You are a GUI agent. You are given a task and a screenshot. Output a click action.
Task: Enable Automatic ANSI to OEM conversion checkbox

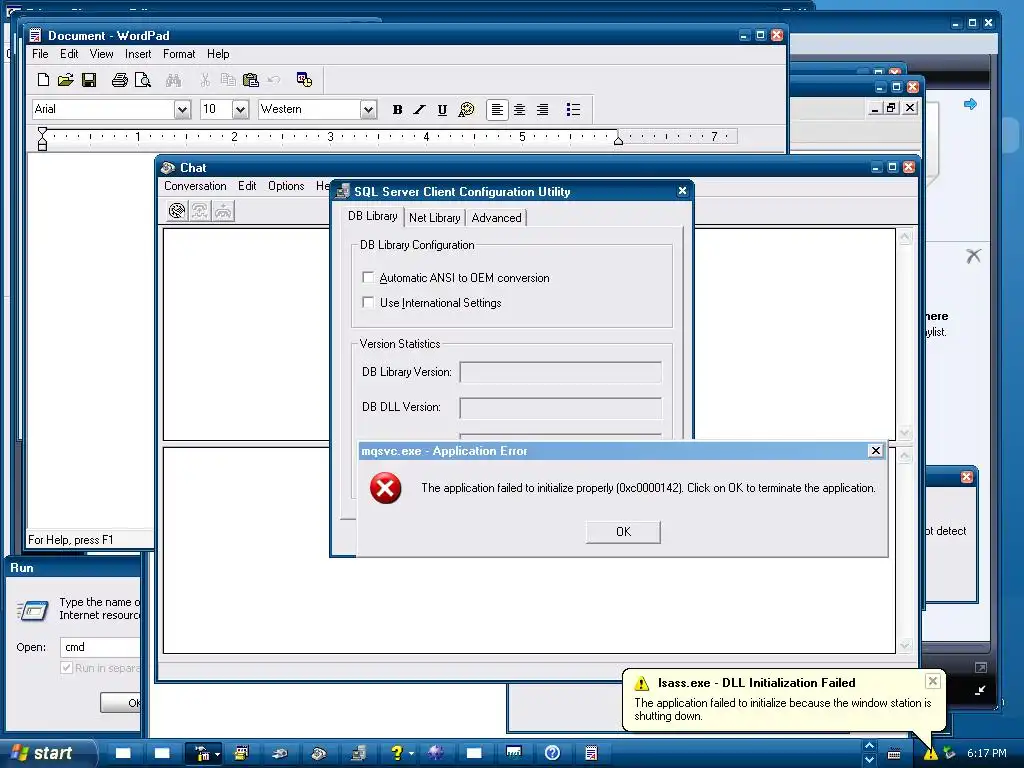tap(368, 278)
